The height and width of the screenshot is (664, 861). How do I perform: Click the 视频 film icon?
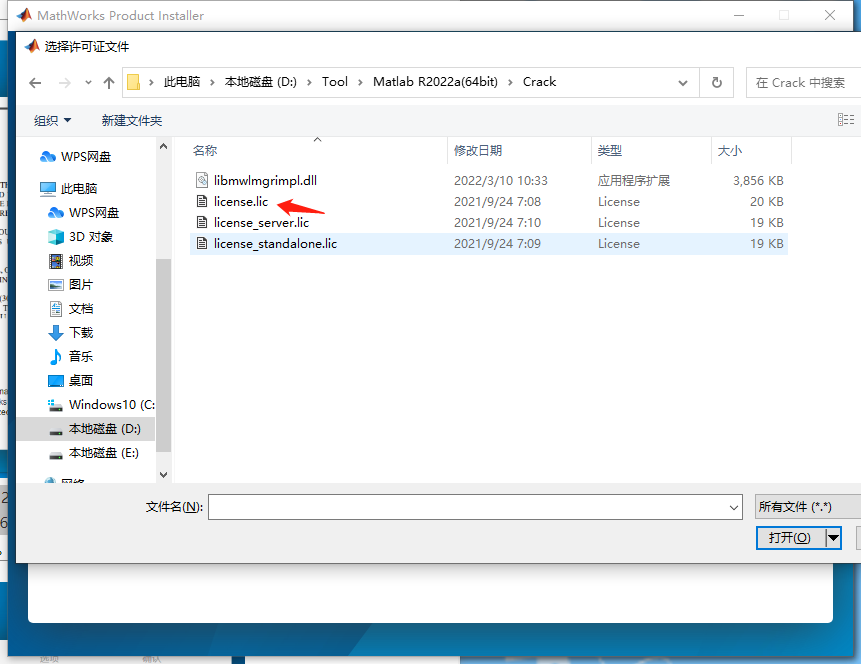(55, 261)
